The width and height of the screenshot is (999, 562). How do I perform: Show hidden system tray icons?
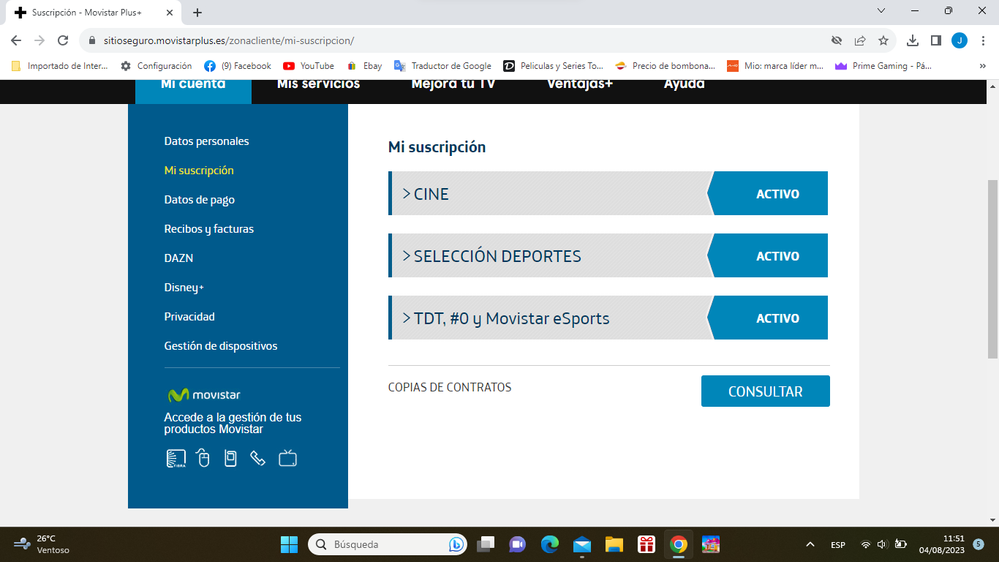[810, 544]
